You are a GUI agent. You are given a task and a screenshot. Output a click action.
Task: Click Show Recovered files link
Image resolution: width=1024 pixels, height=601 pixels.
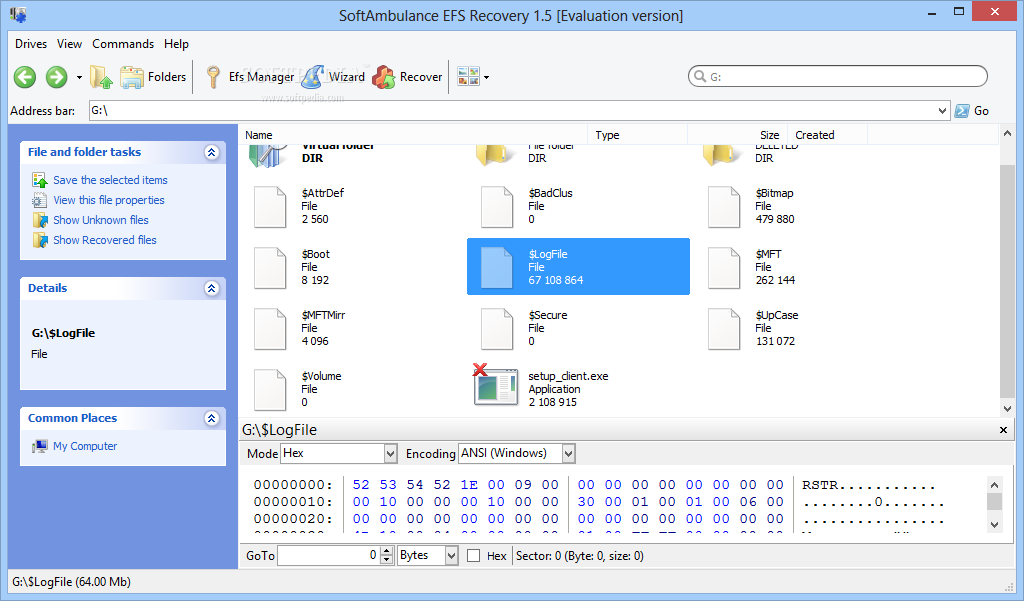(104, 240)
